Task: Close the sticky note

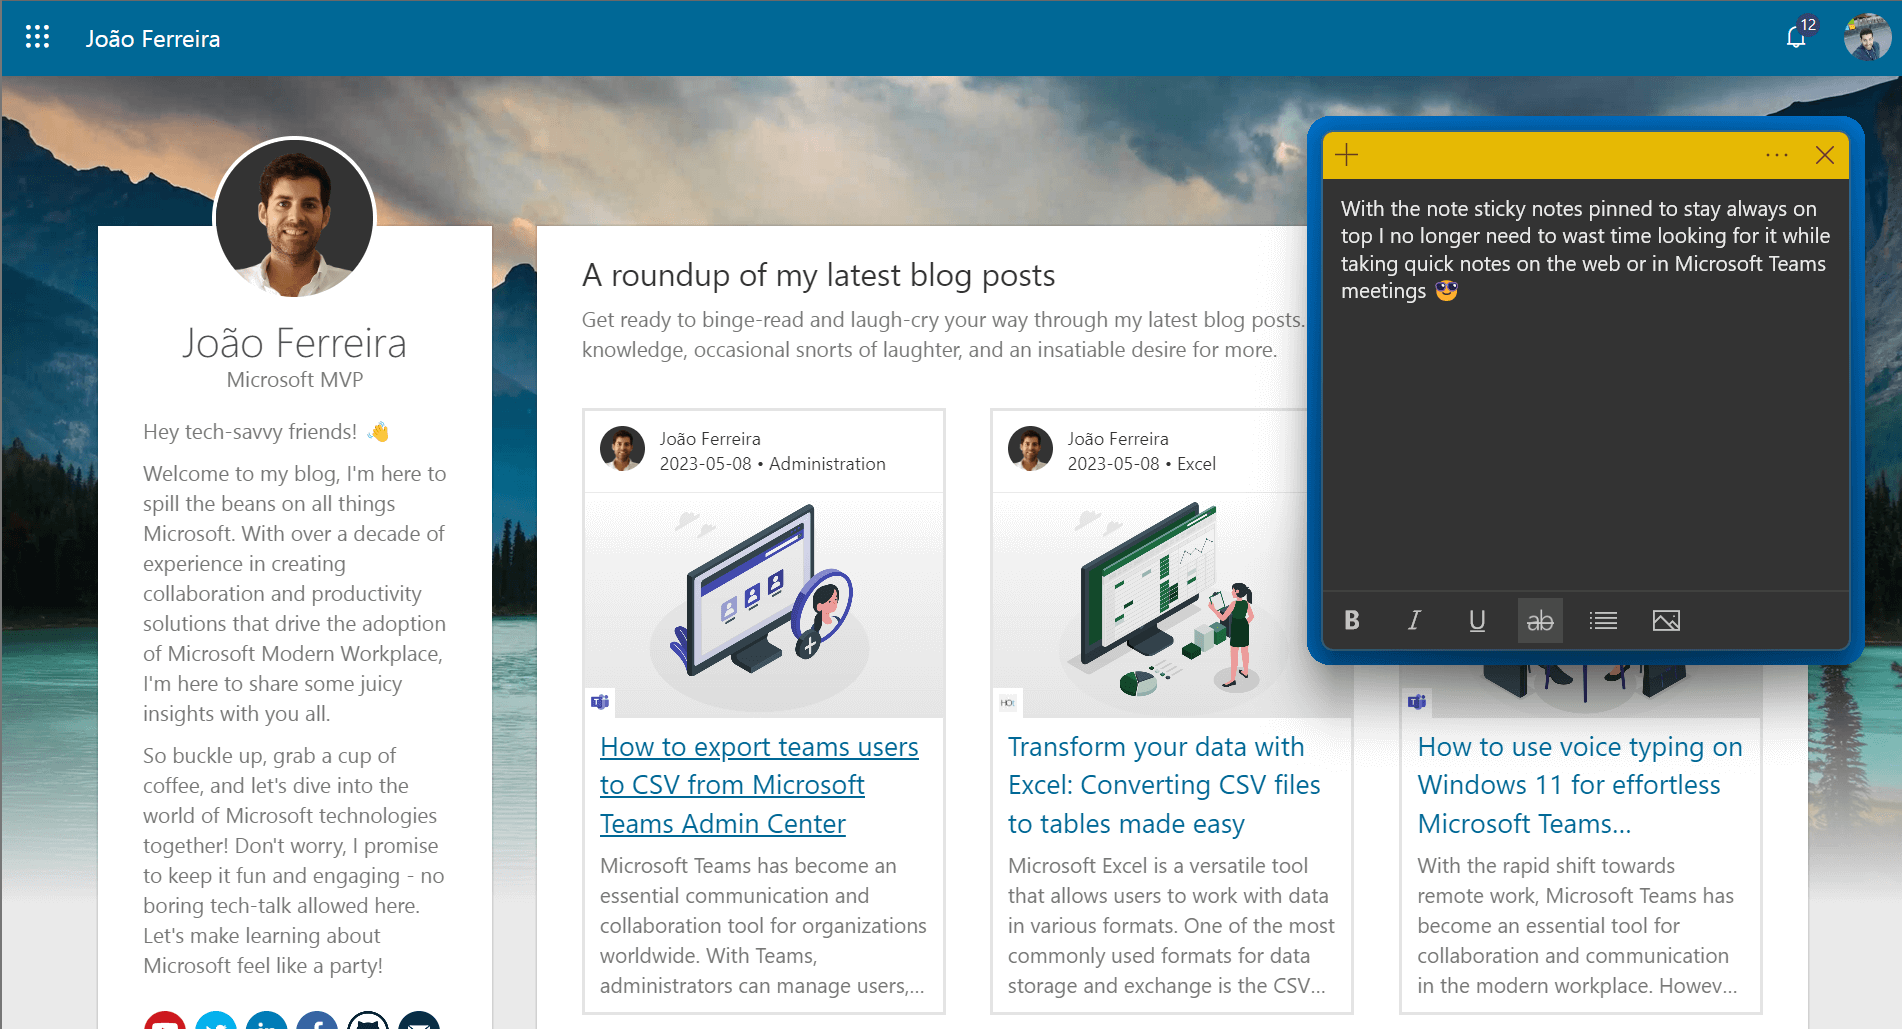Action: click(x=1824, y=155)
